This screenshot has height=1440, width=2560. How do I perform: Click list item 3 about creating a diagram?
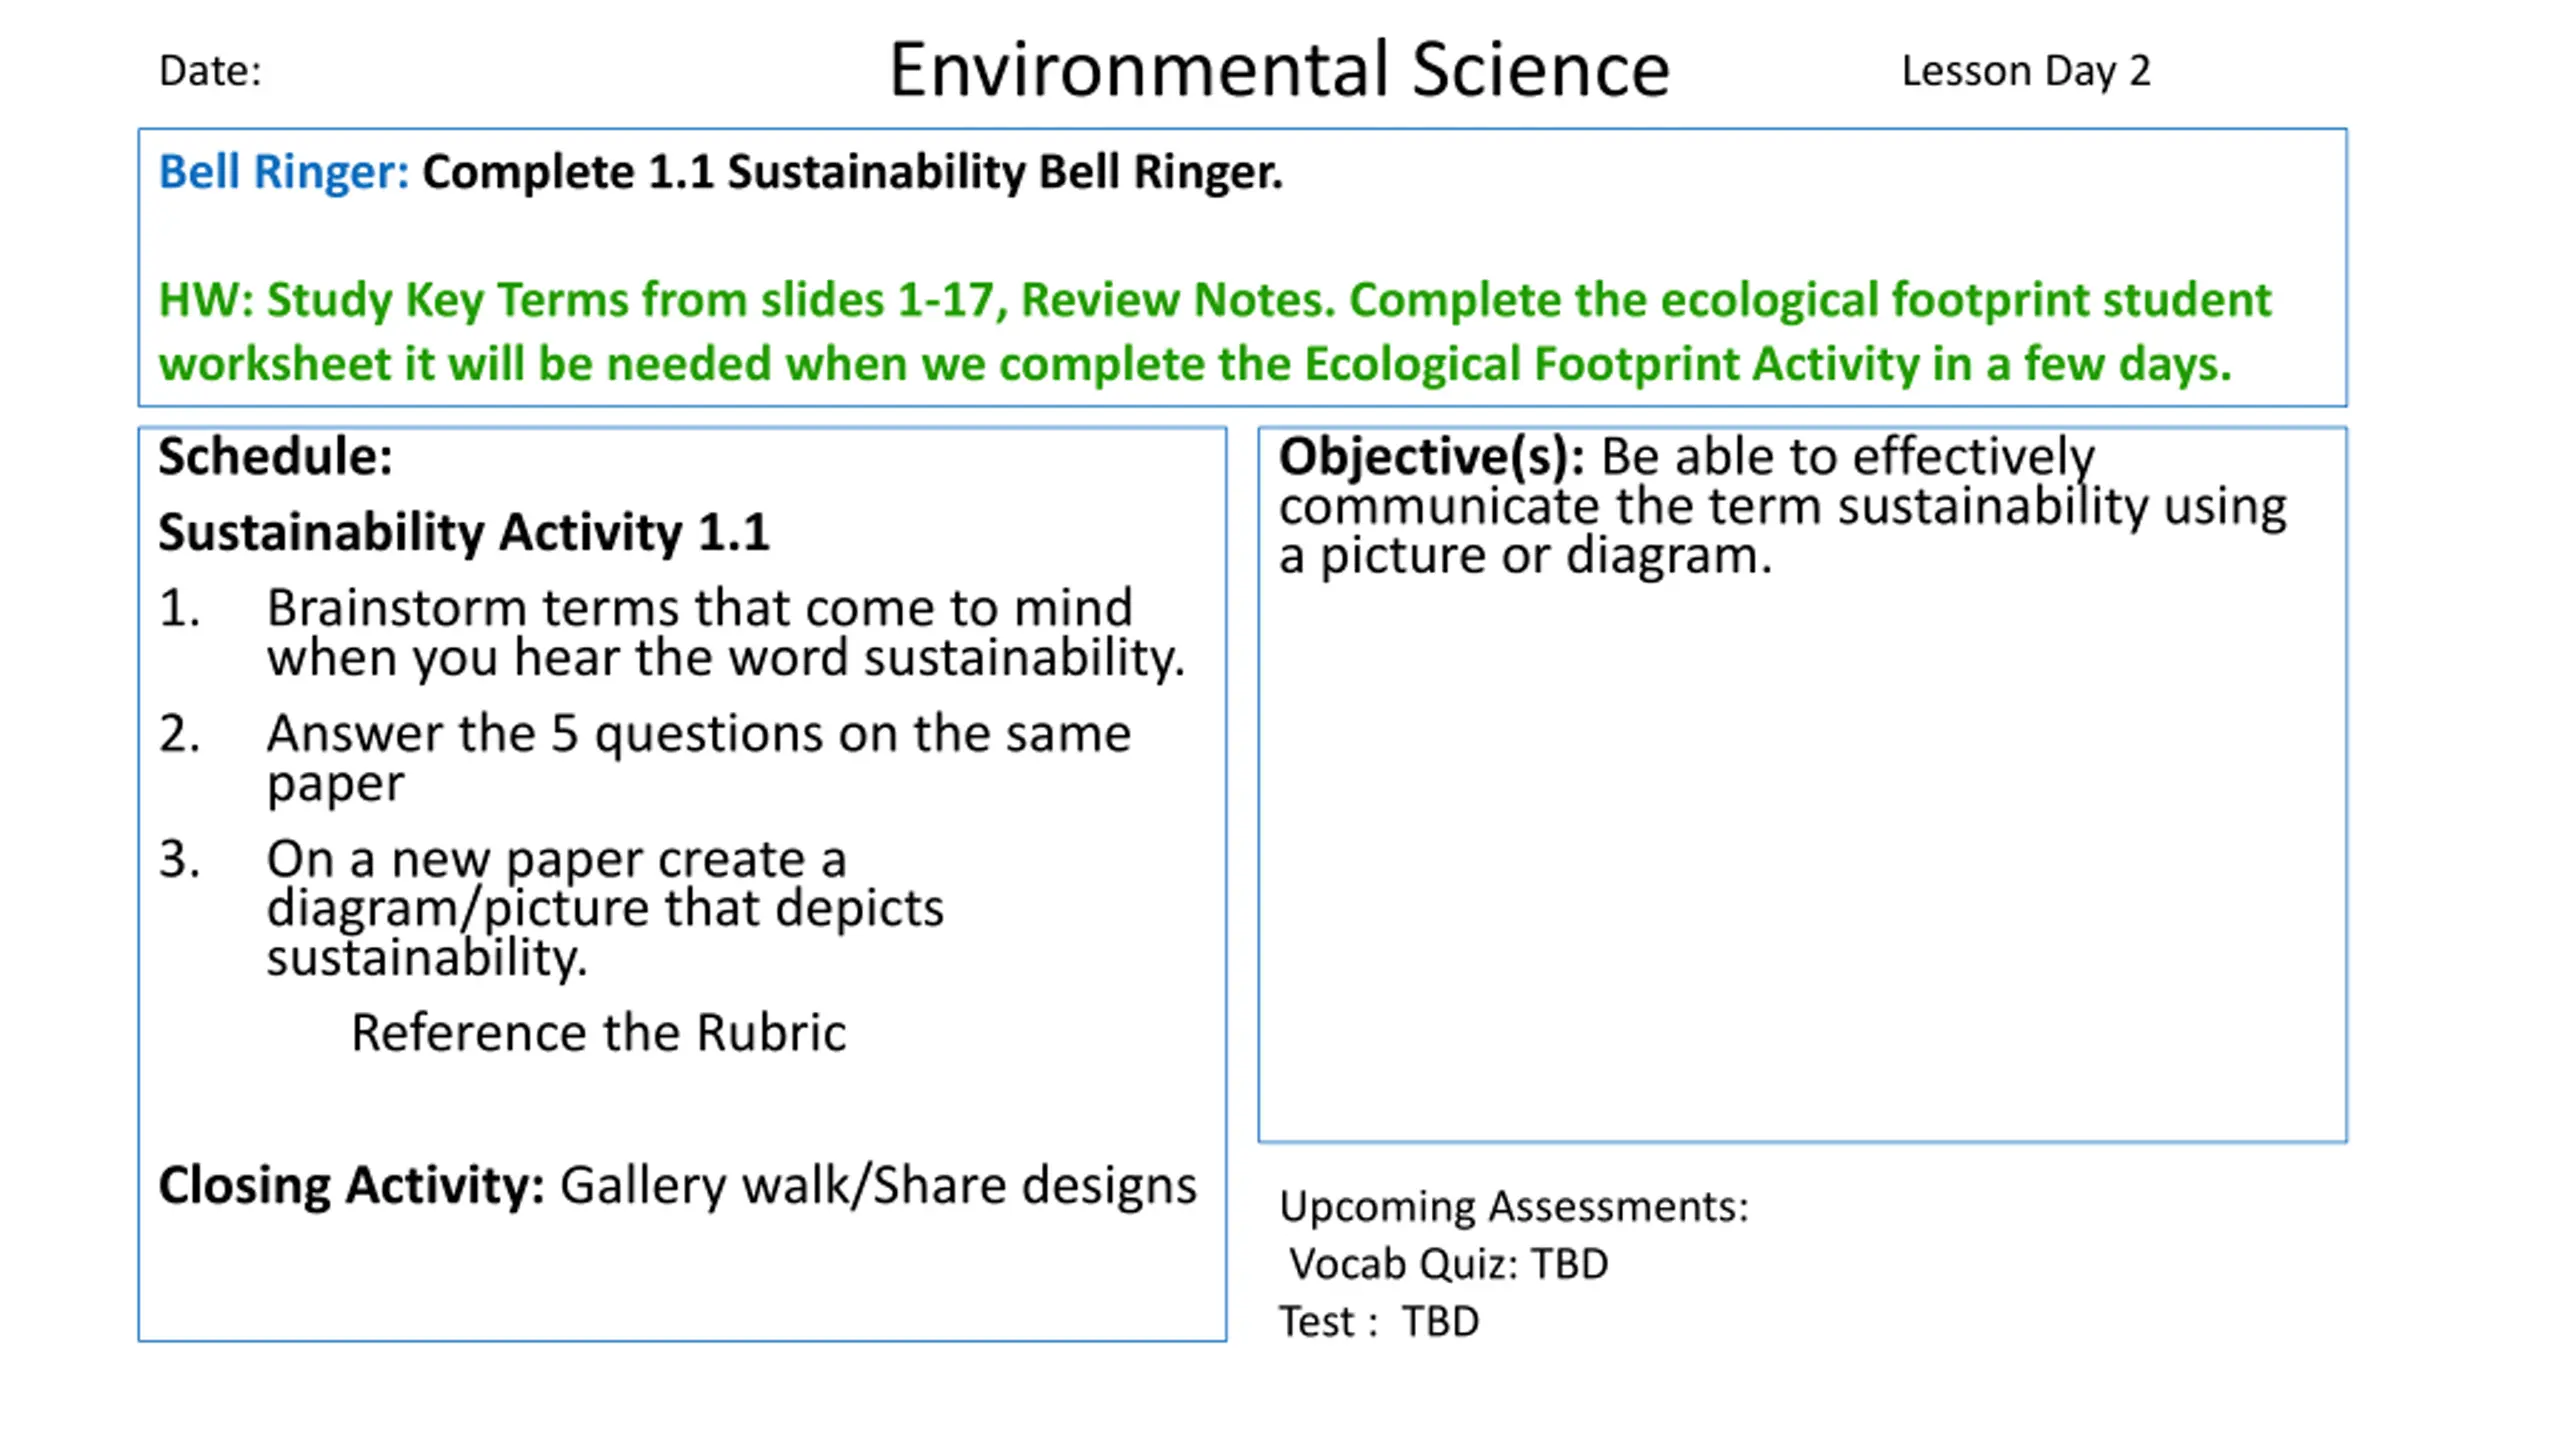pyautogui.click(x=551, y=908)
